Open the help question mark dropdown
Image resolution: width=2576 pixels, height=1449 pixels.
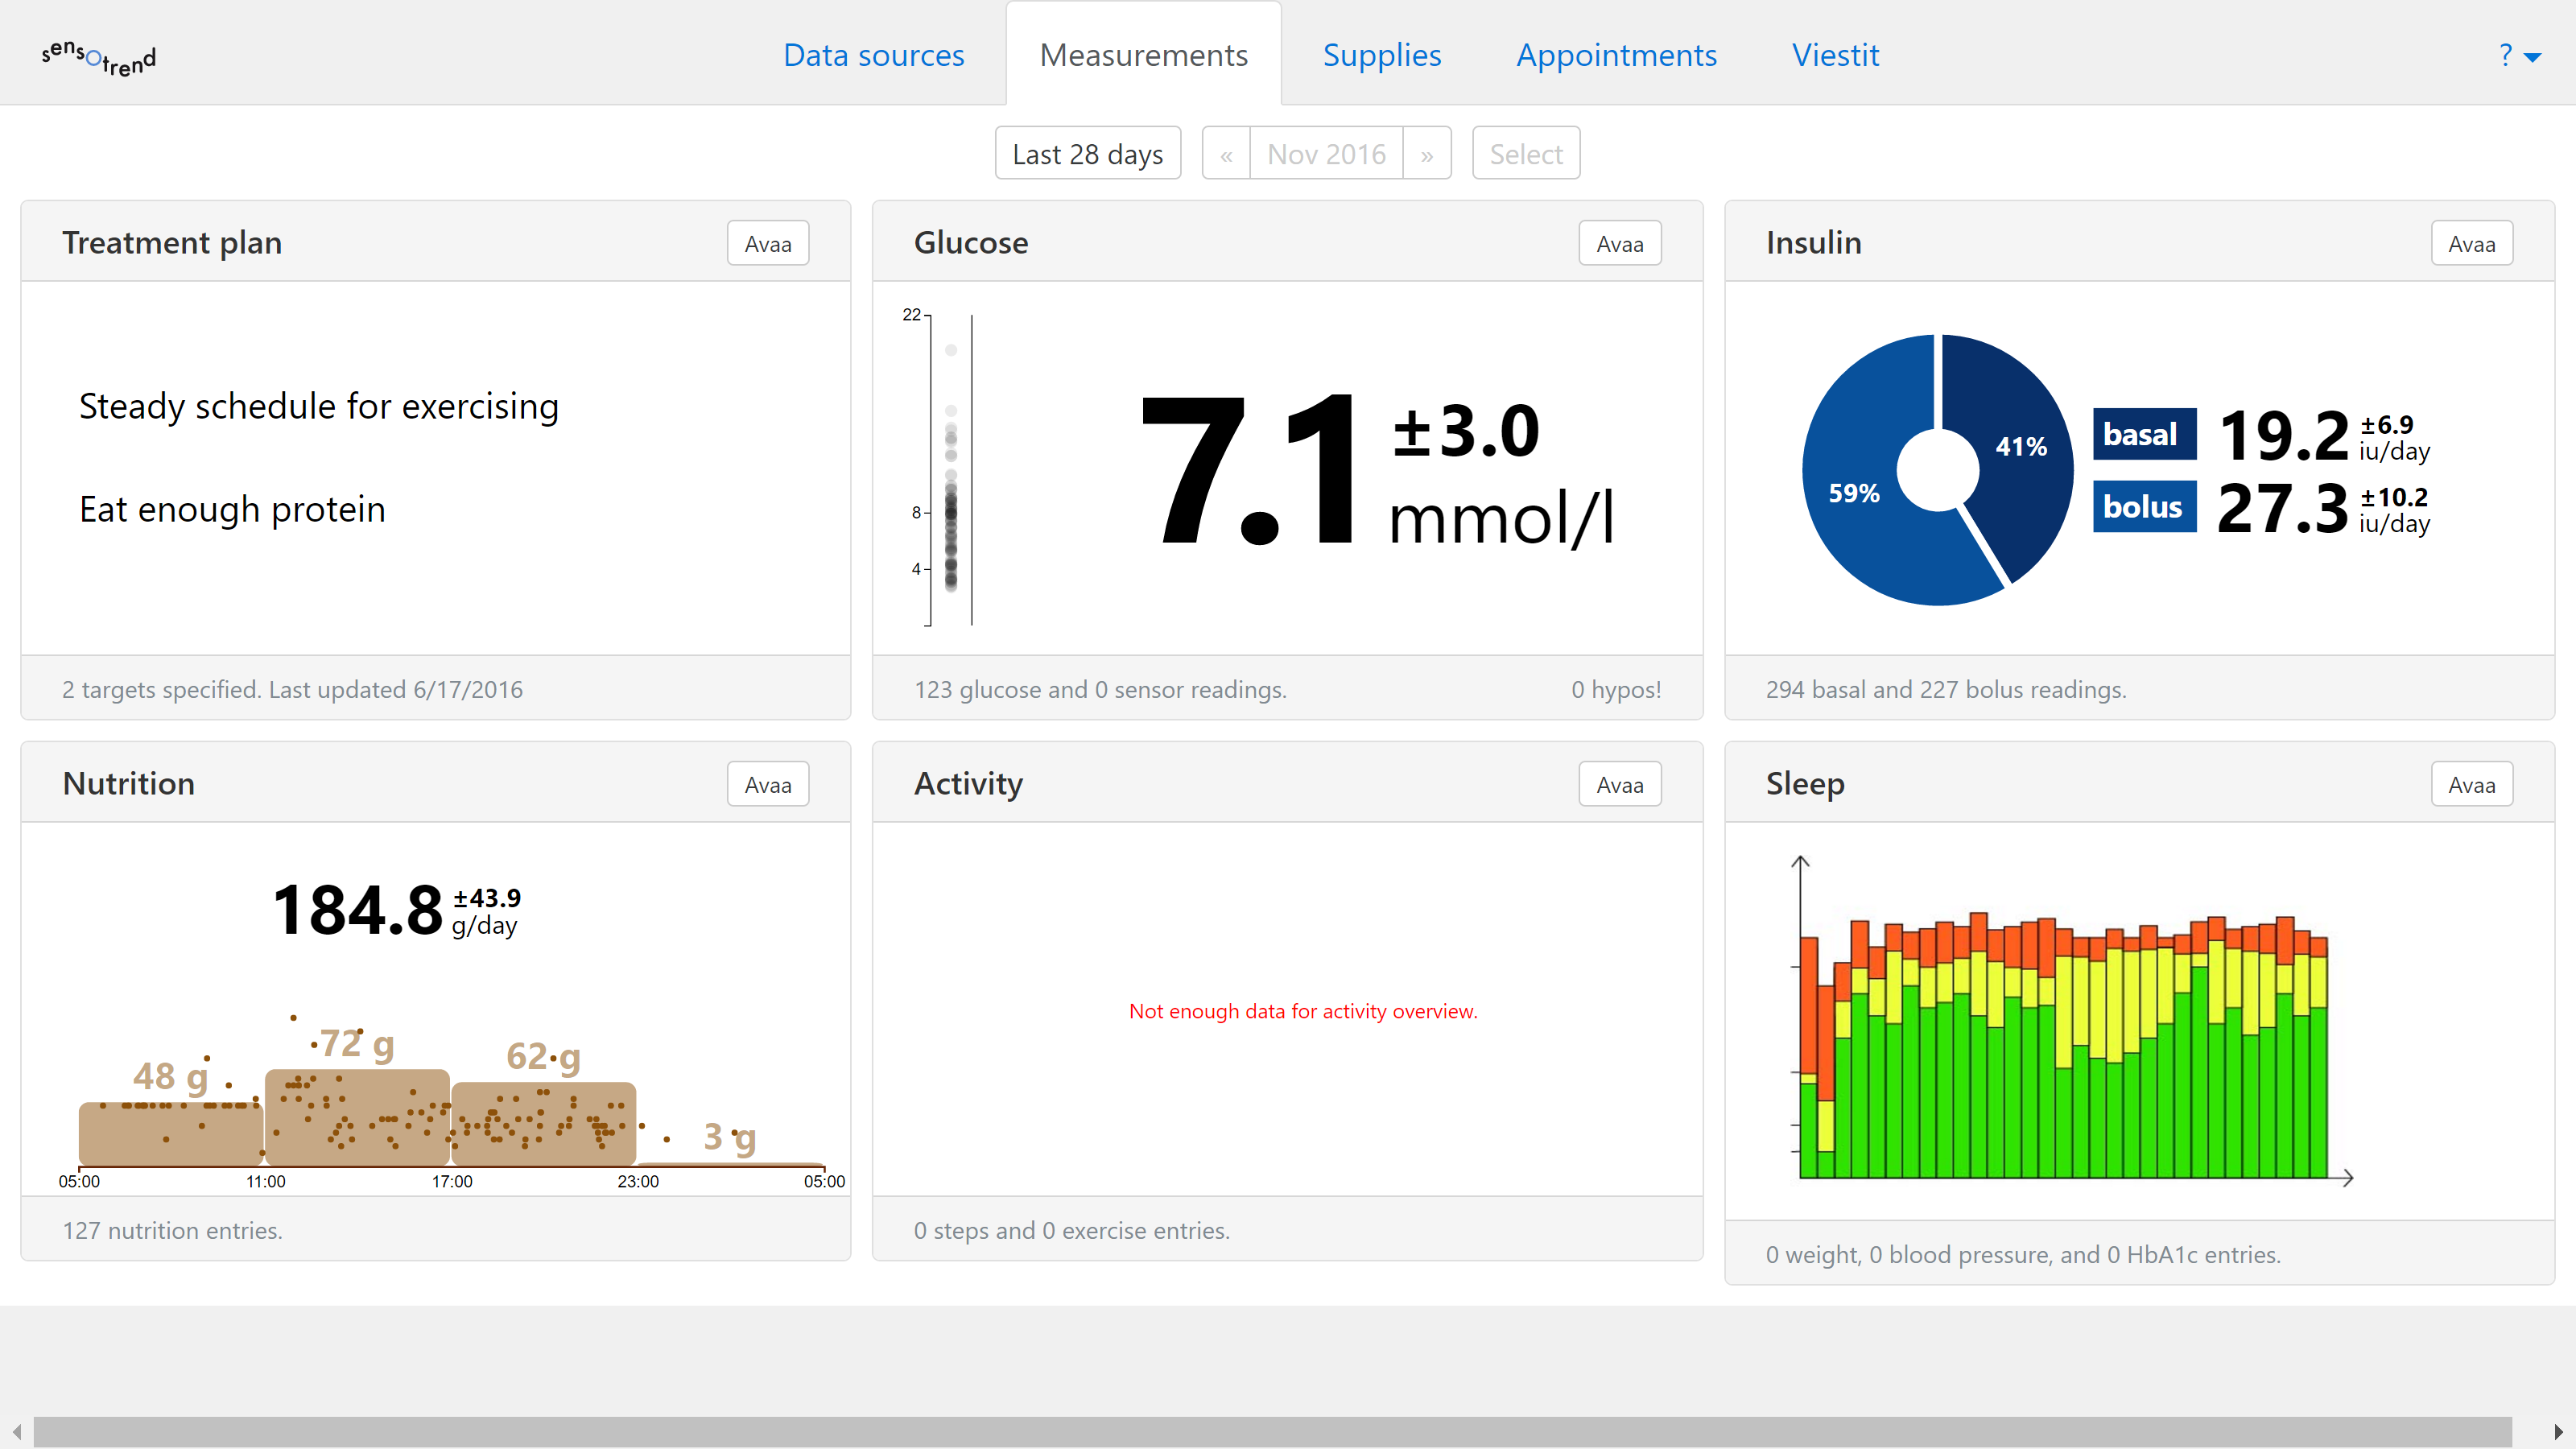pos(2518,56)
